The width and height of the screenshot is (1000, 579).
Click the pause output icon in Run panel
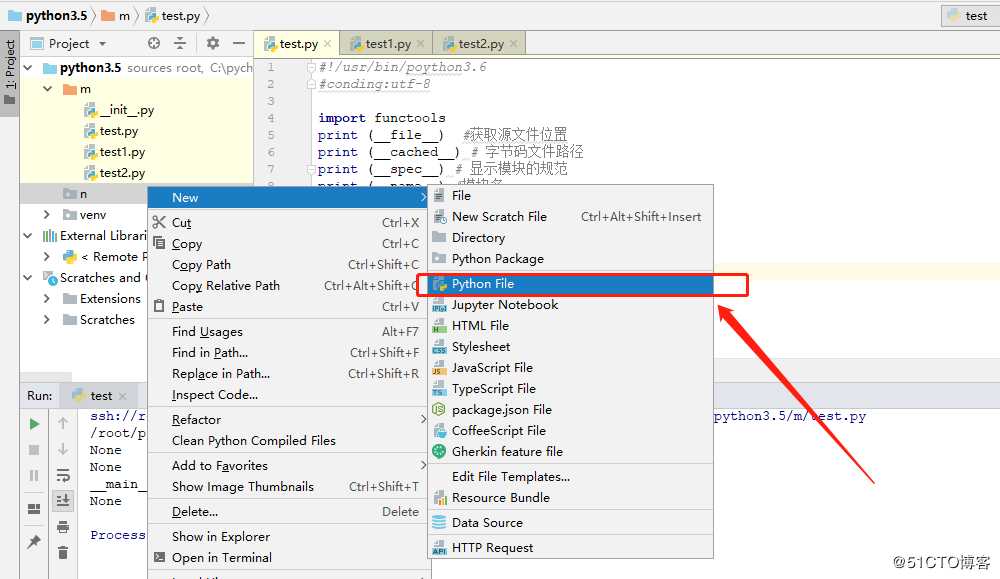[x=34, y=475]
